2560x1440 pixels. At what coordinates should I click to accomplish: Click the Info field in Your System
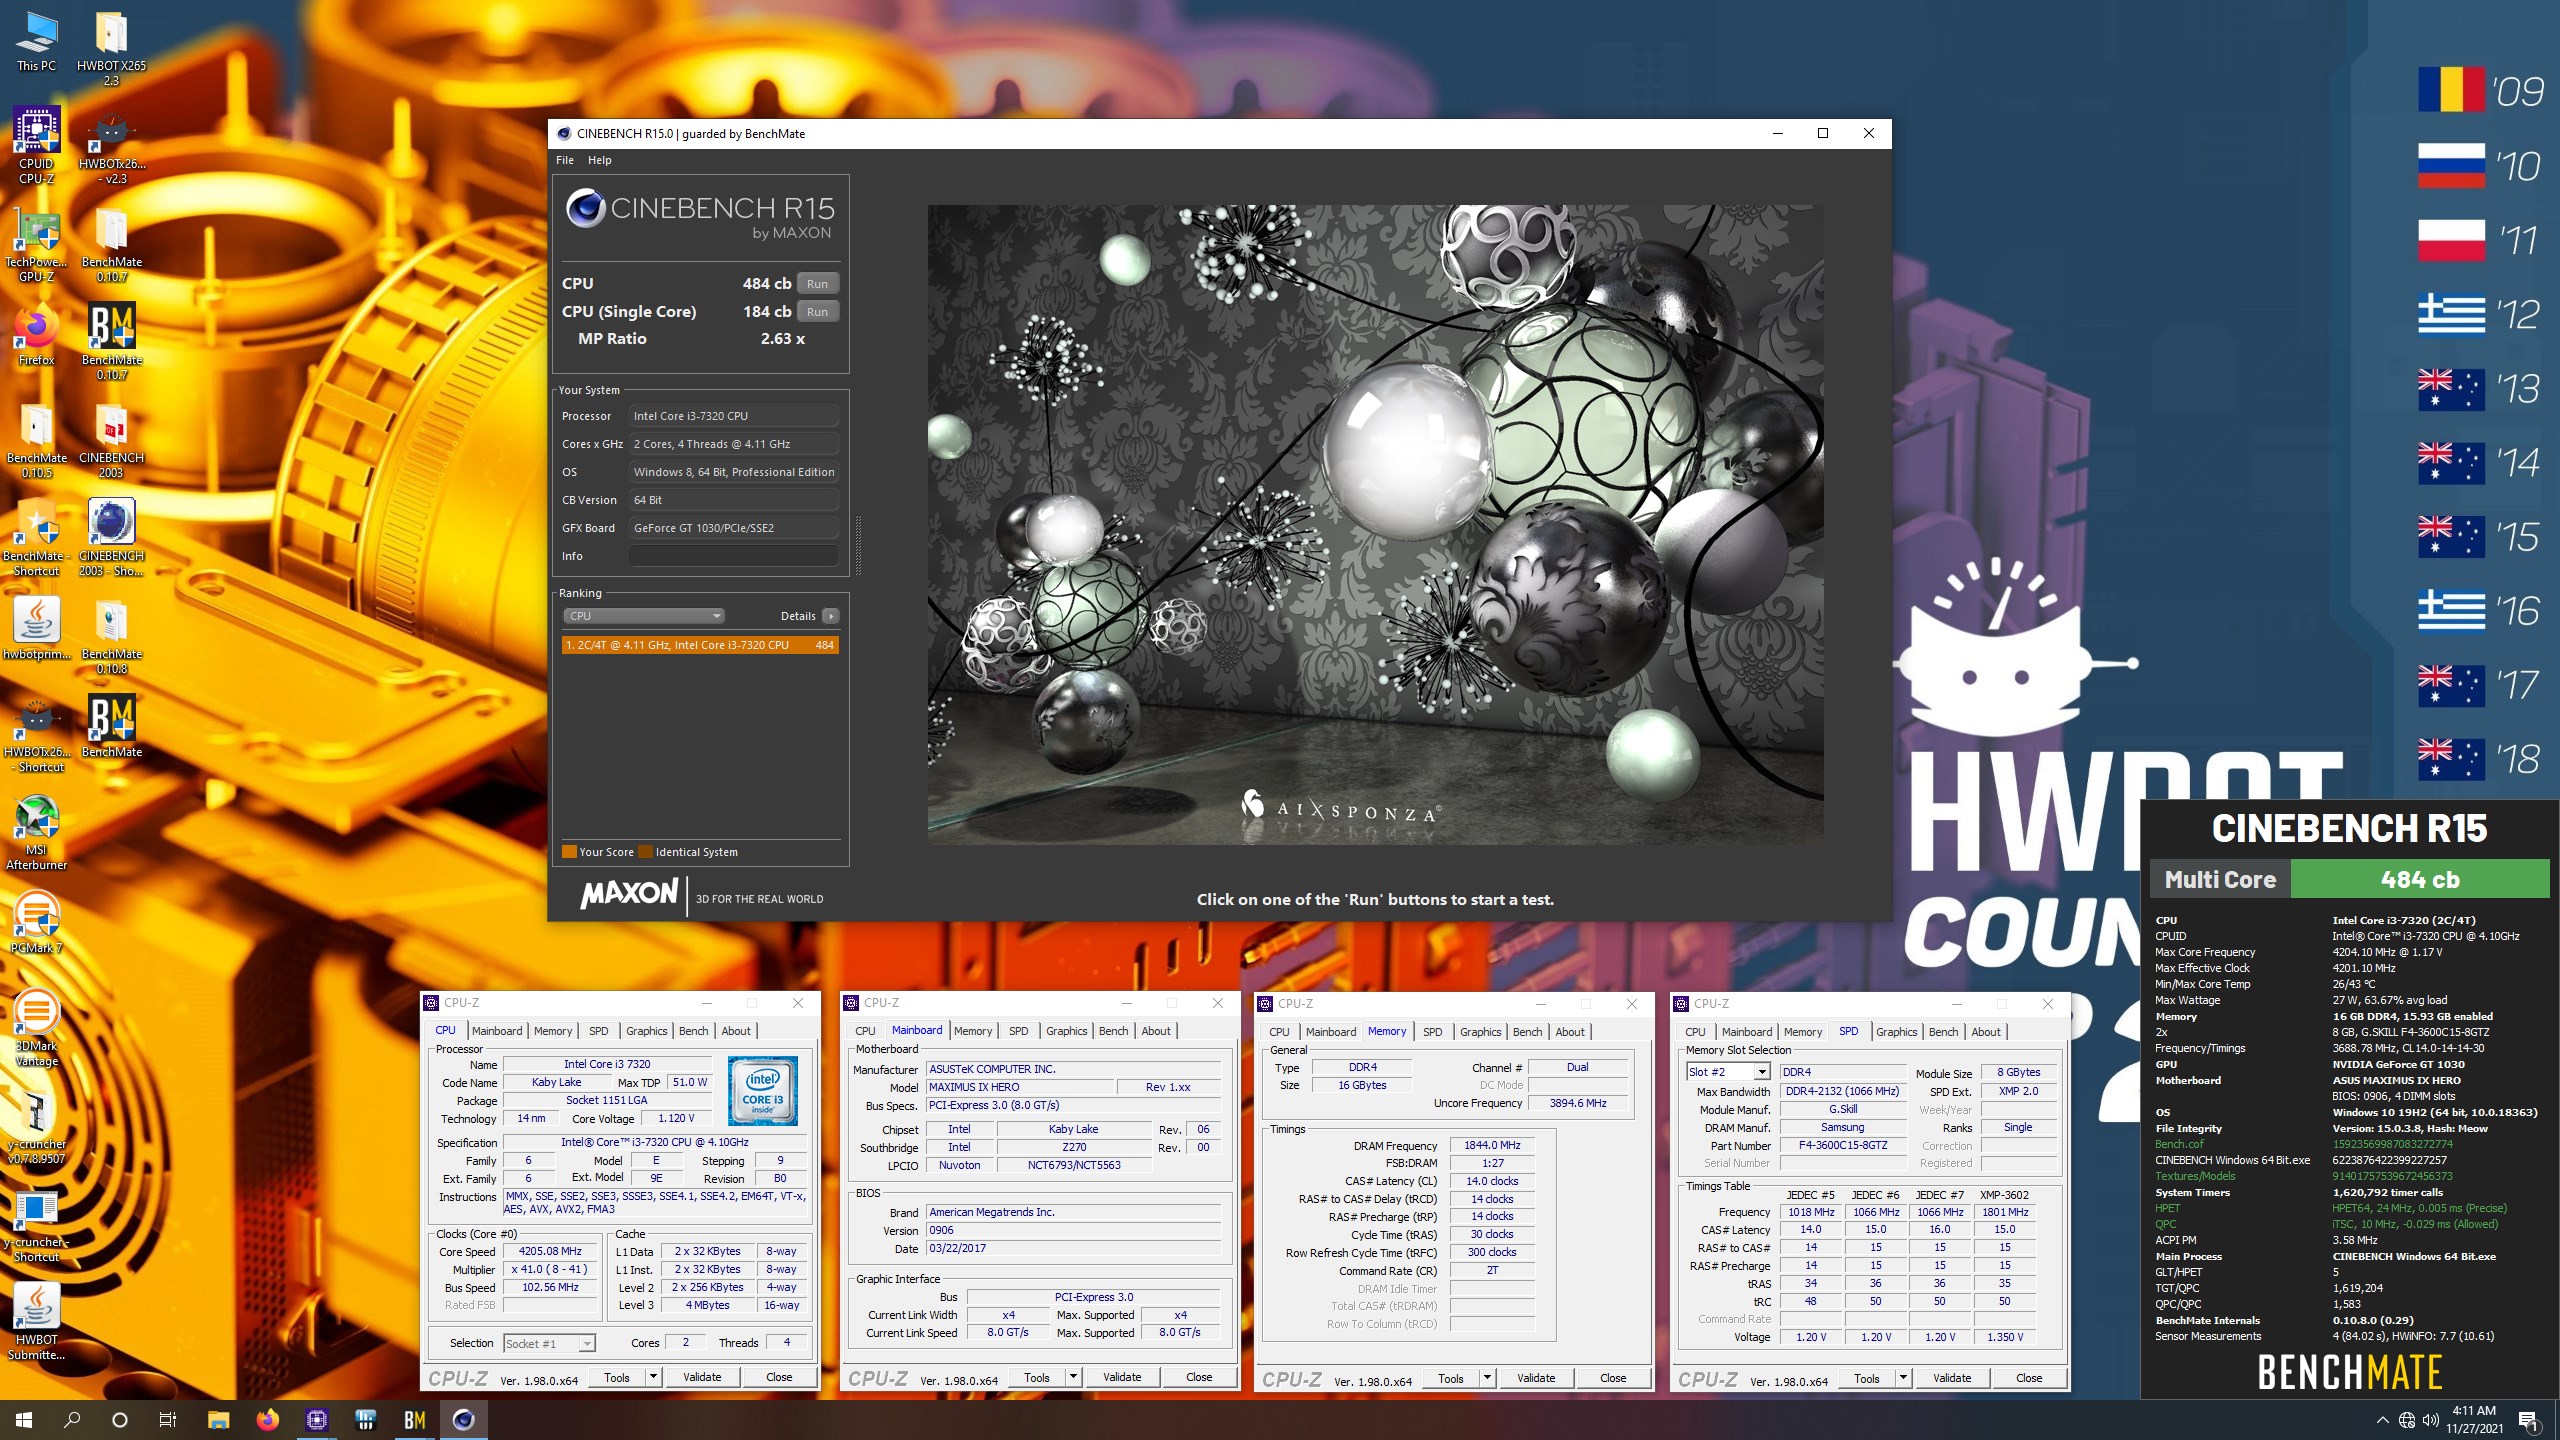[733, 556]
